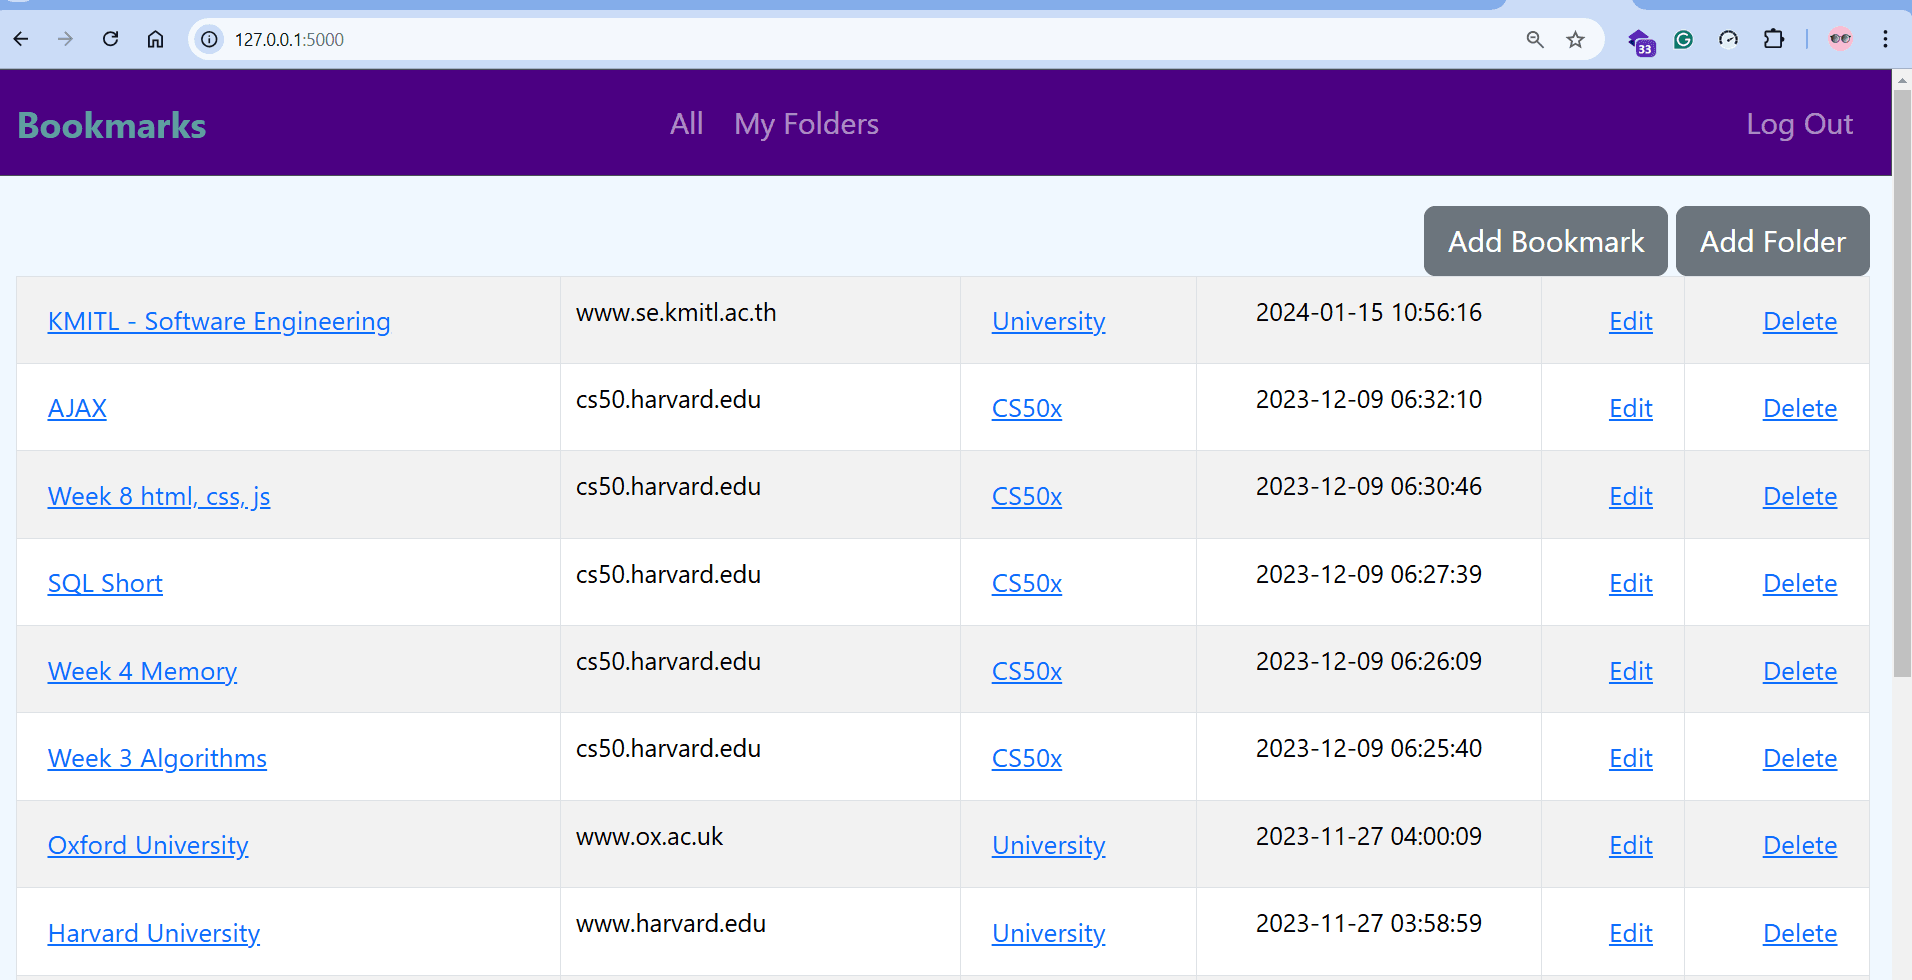This screenshot has width=1912, height=980.
Task: Open the zoom magnifier in address bar
Action: pyautogui.click(x=1535, y=39)
